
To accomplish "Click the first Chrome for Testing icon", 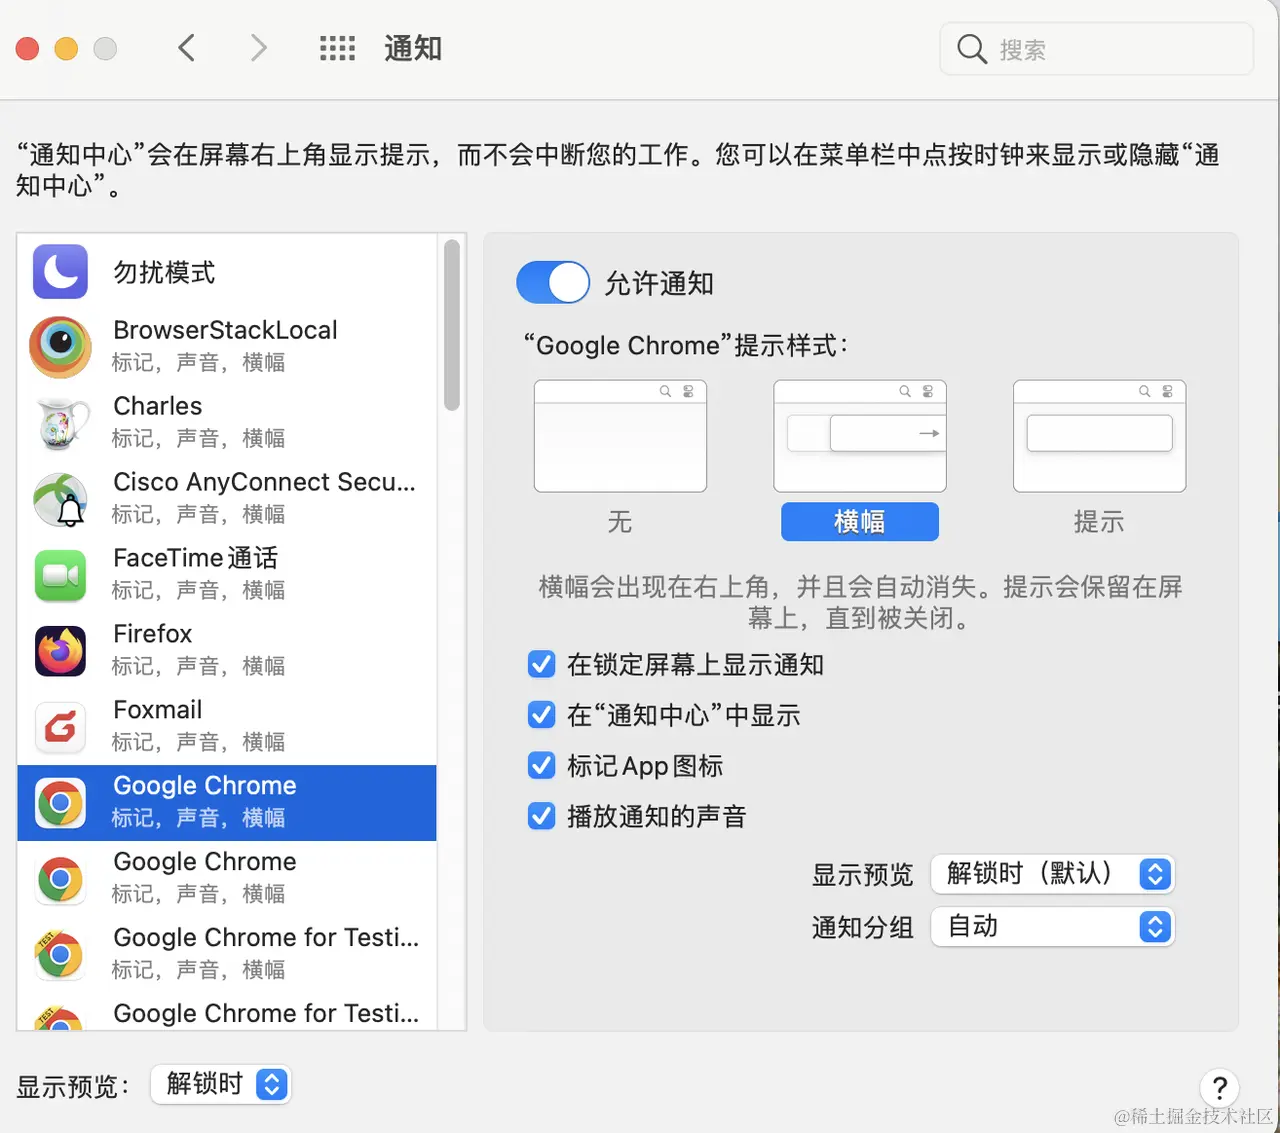I will pos(60,955).
